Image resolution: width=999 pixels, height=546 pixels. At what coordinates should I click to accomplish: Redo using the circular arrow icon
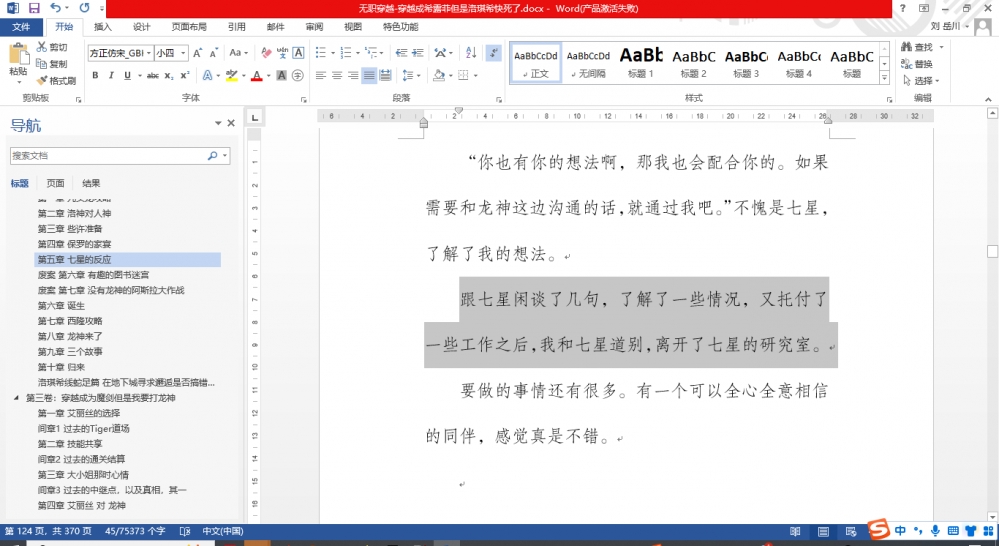[x=84, y=8]
